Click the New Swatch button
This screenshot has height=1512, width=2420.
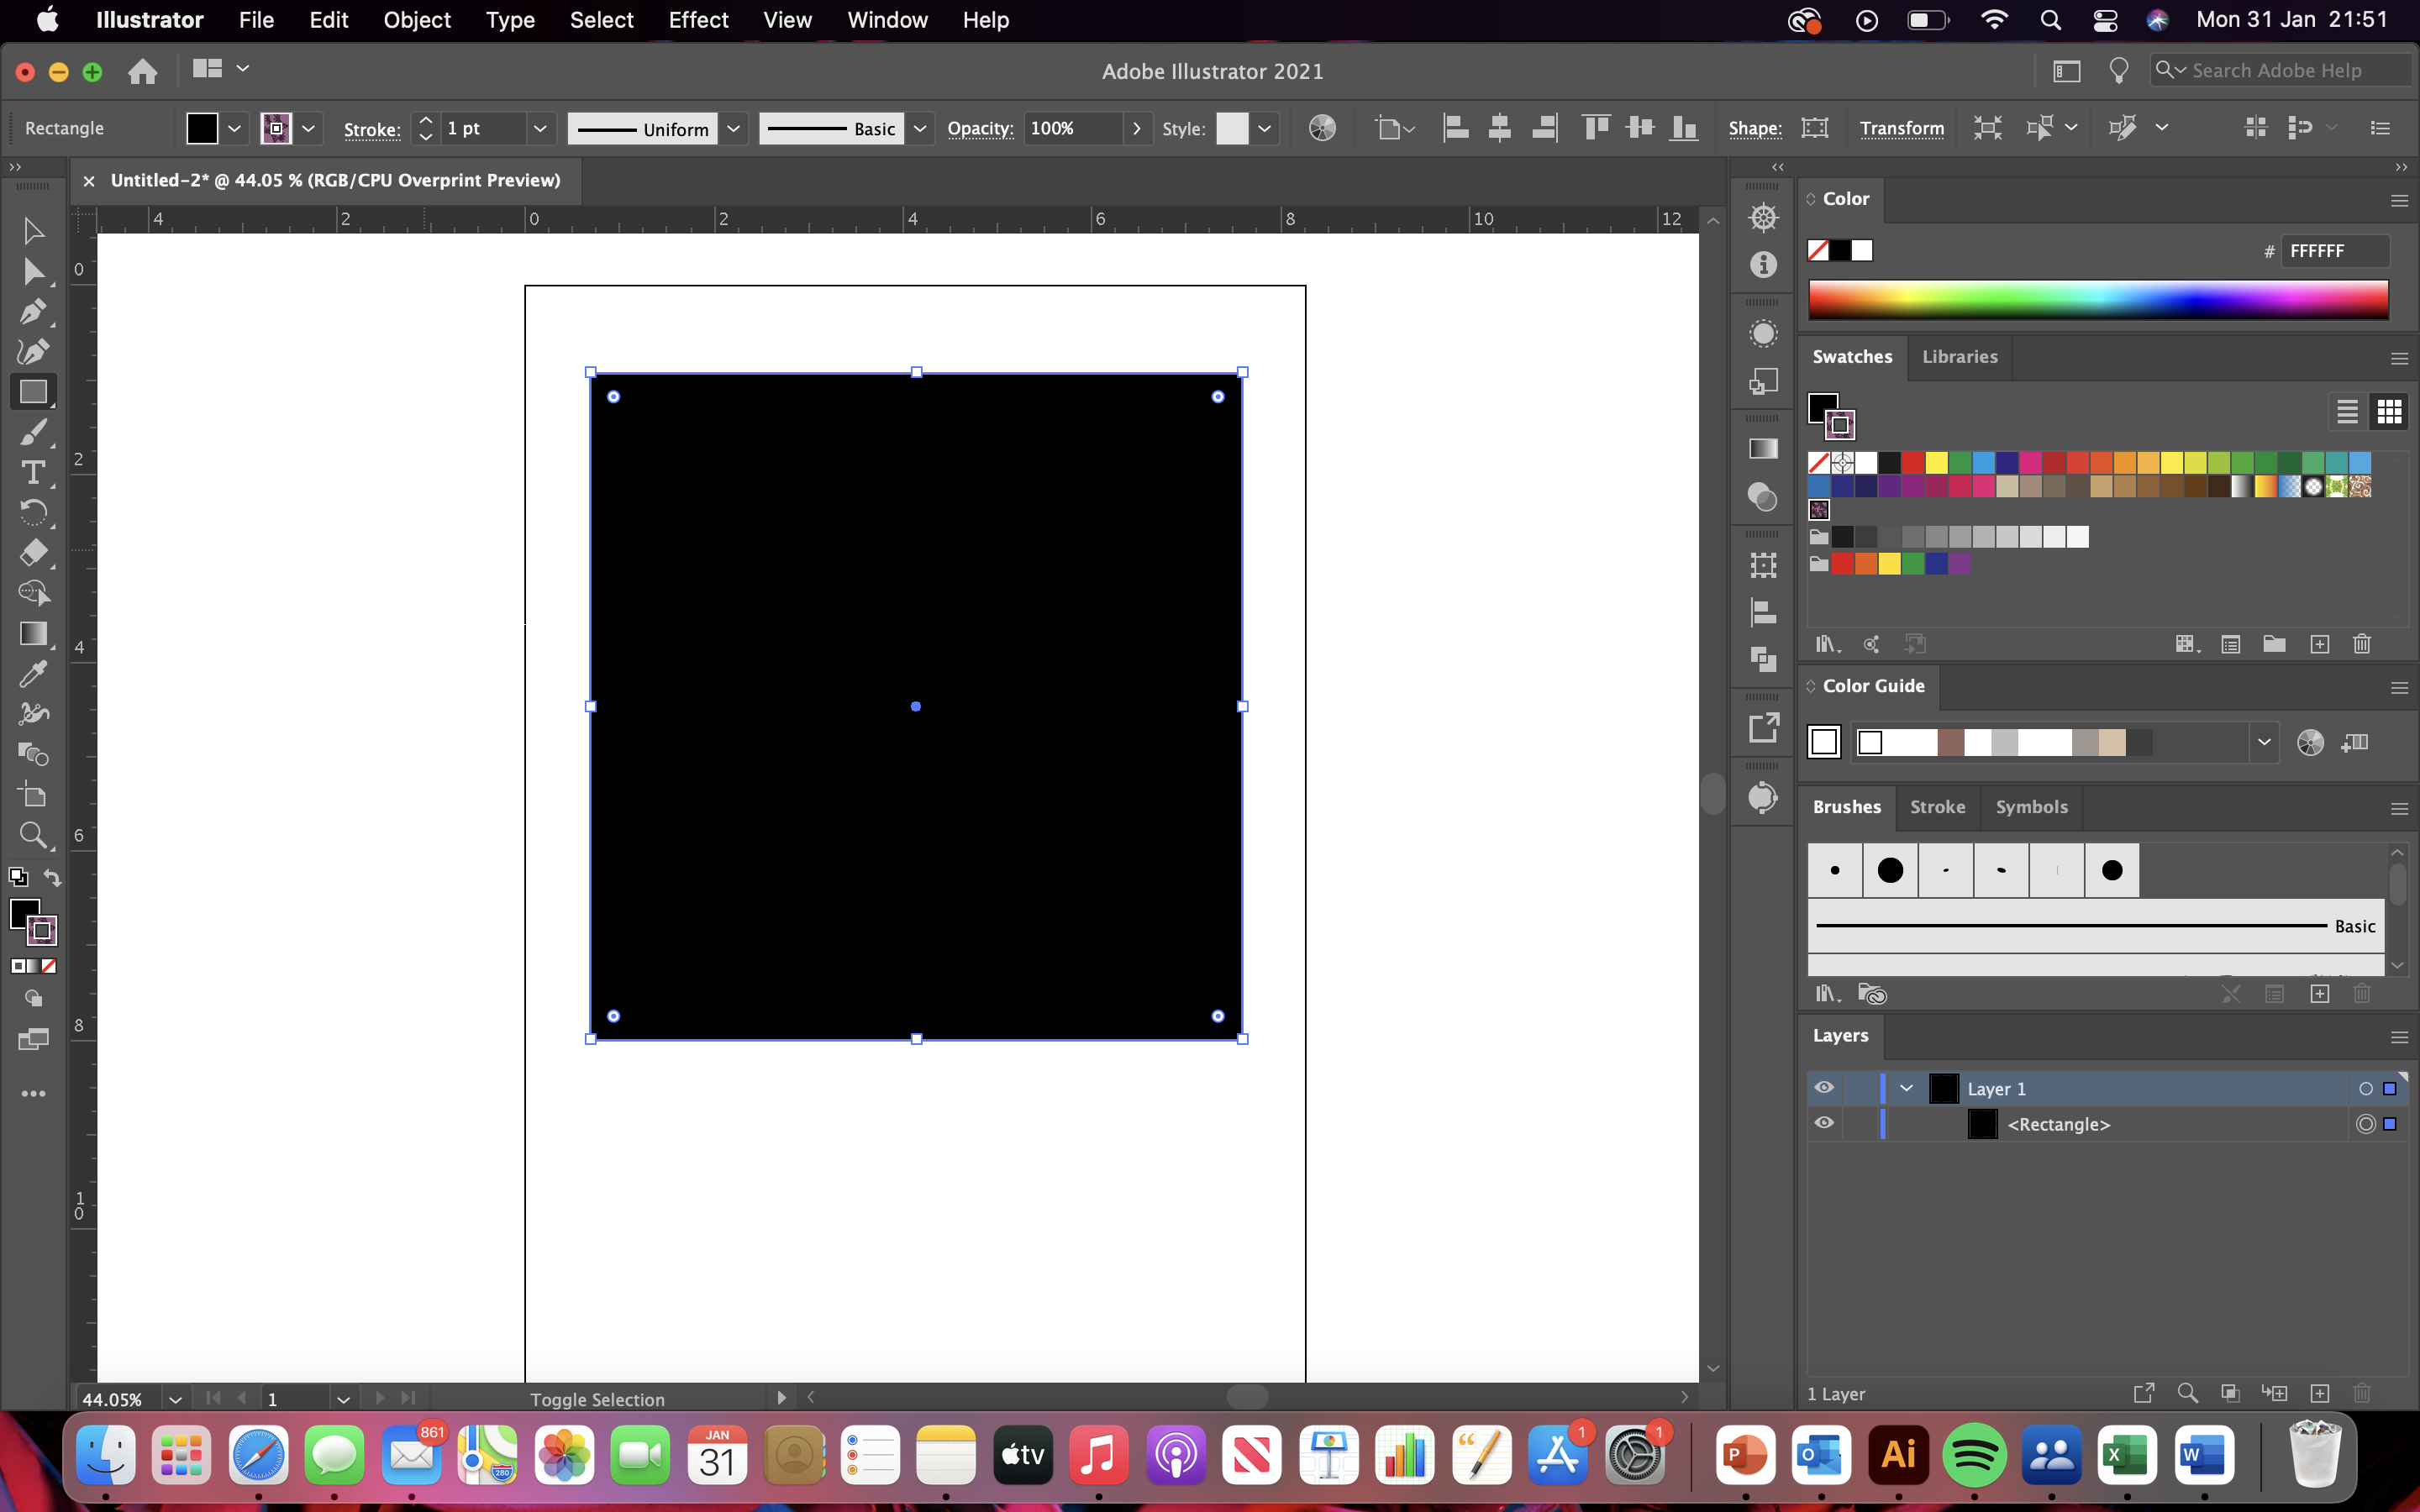pyautogui.click(x=2320, y=644)
